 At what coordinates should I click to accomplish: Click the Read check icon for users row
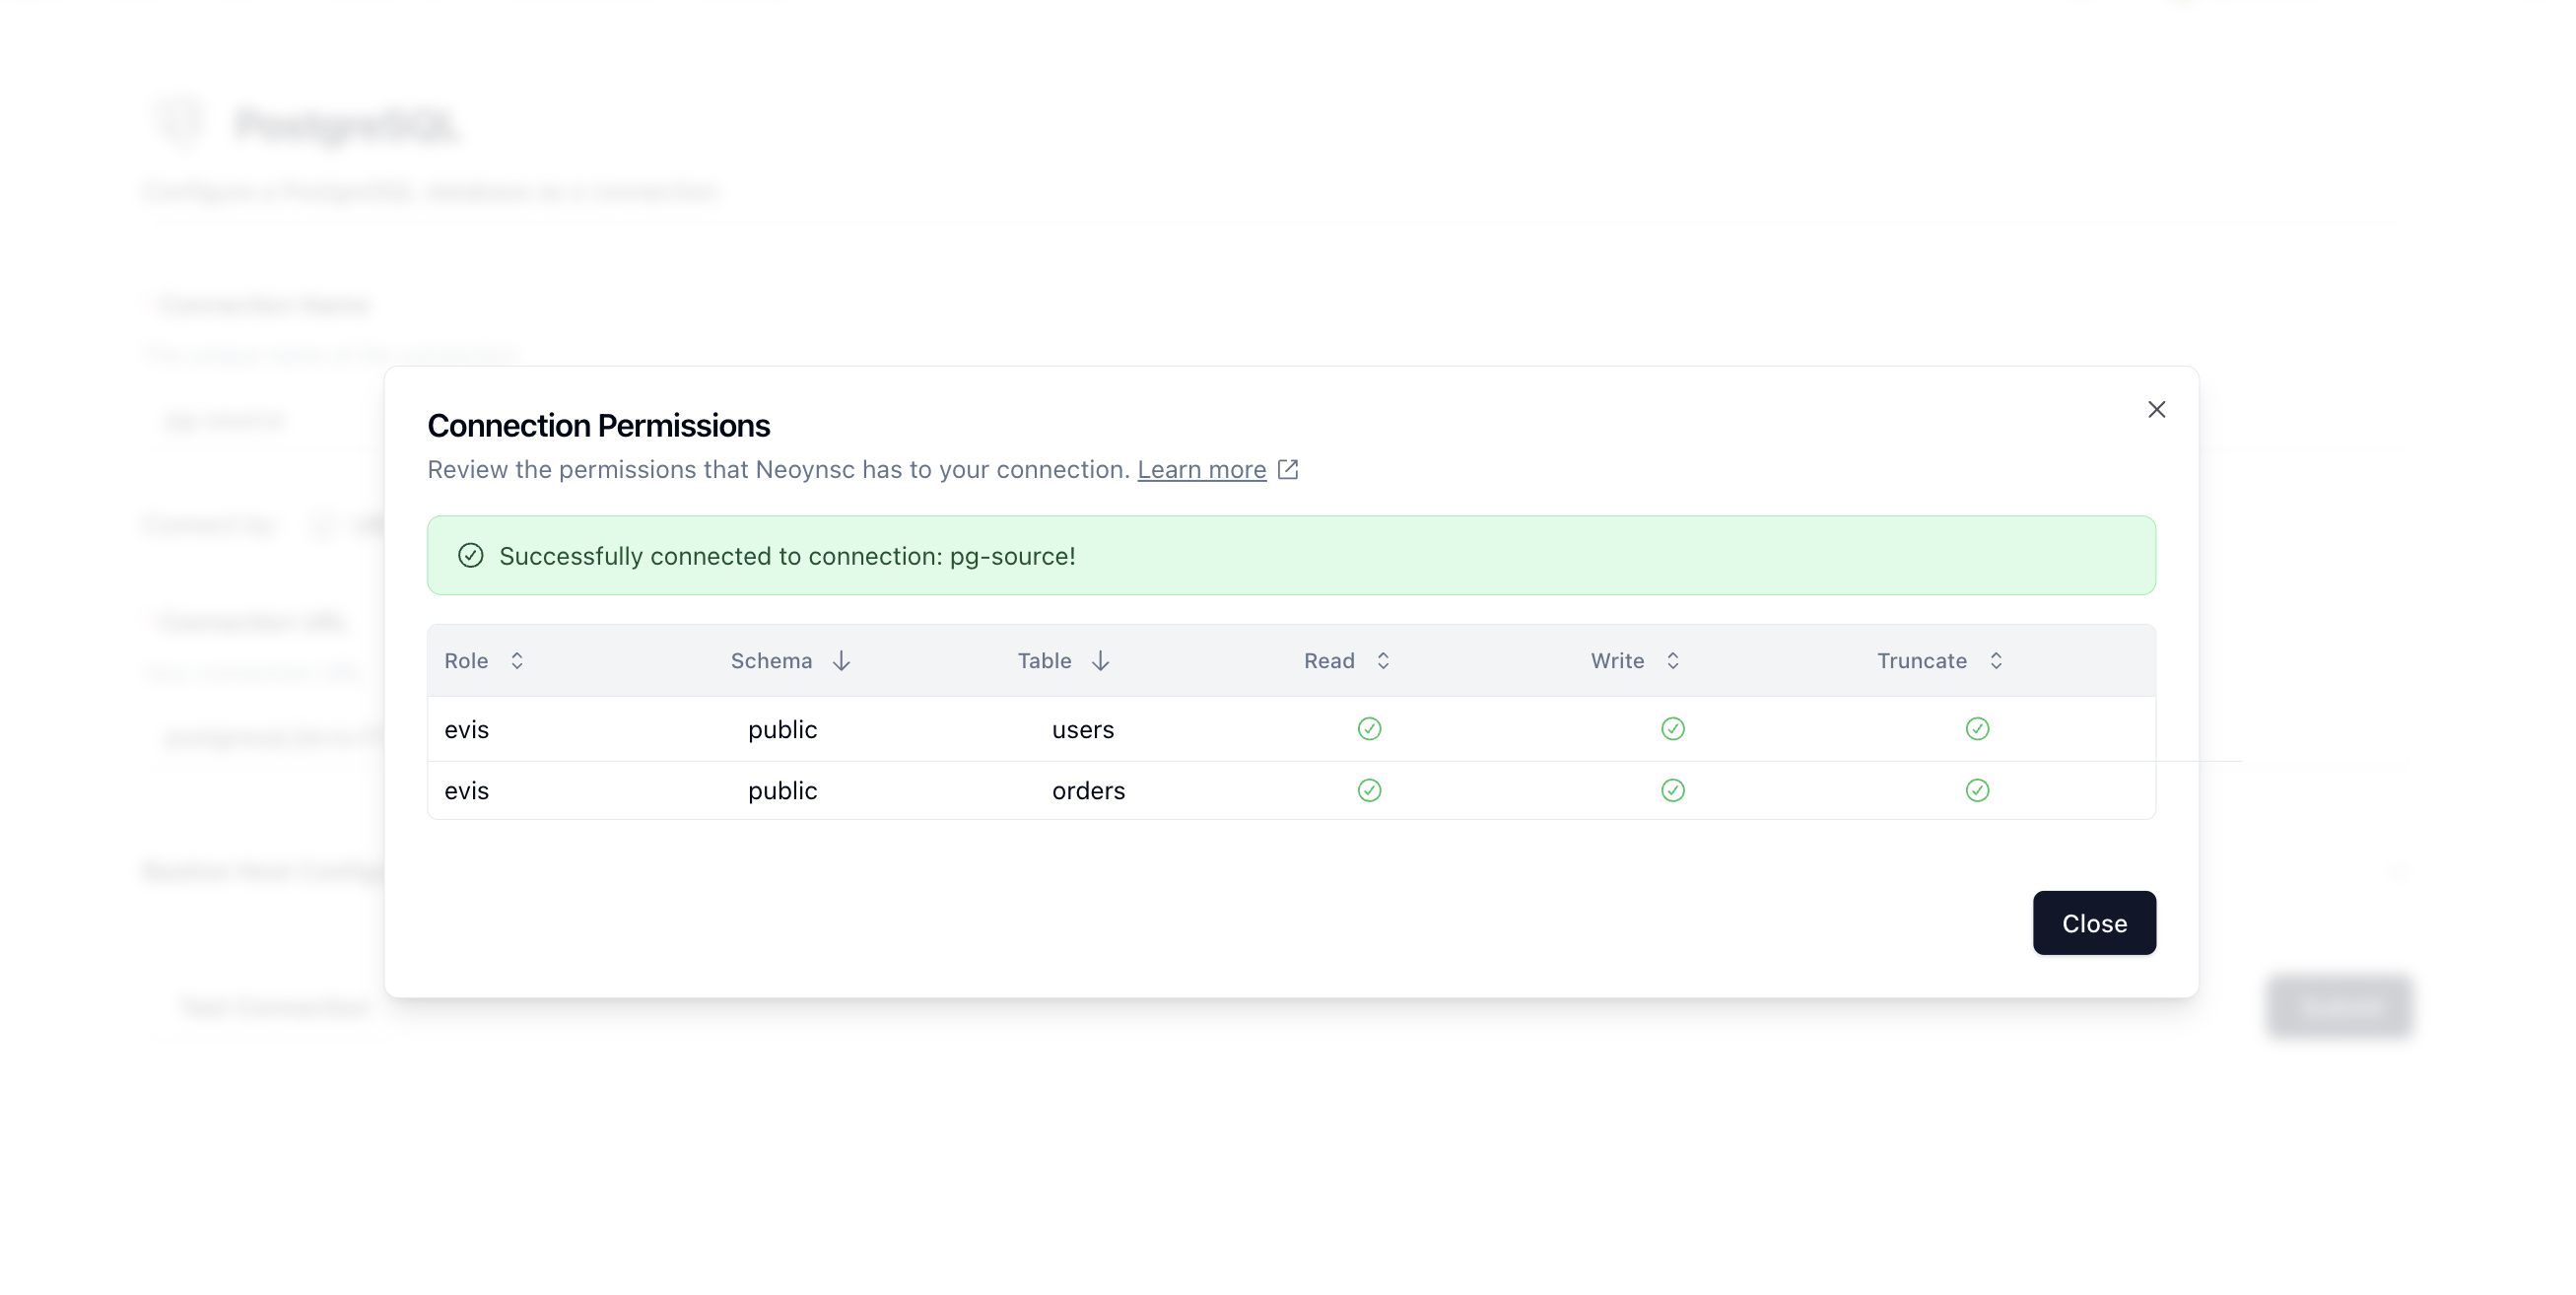point(1369,729)
